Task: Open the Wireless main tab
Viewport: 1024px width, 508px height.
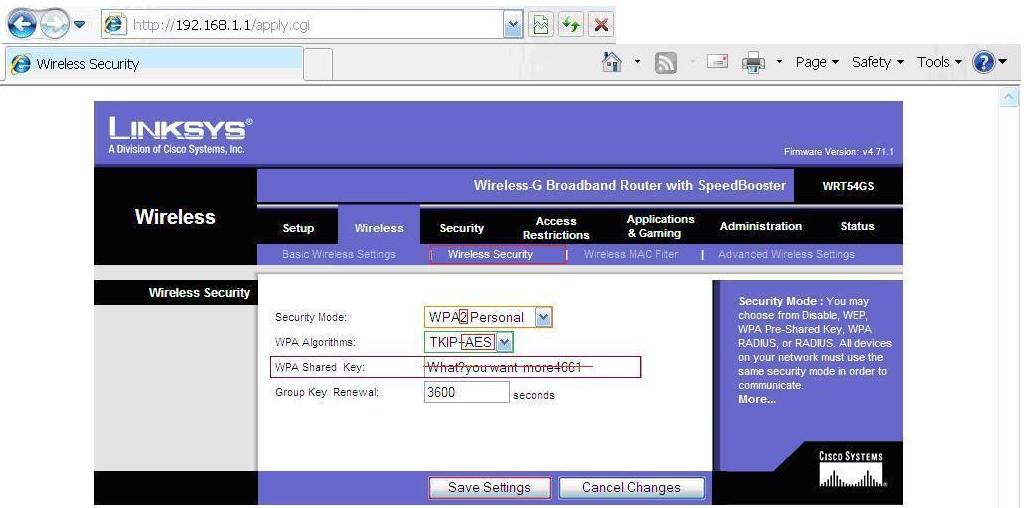Action: (379, 228)
